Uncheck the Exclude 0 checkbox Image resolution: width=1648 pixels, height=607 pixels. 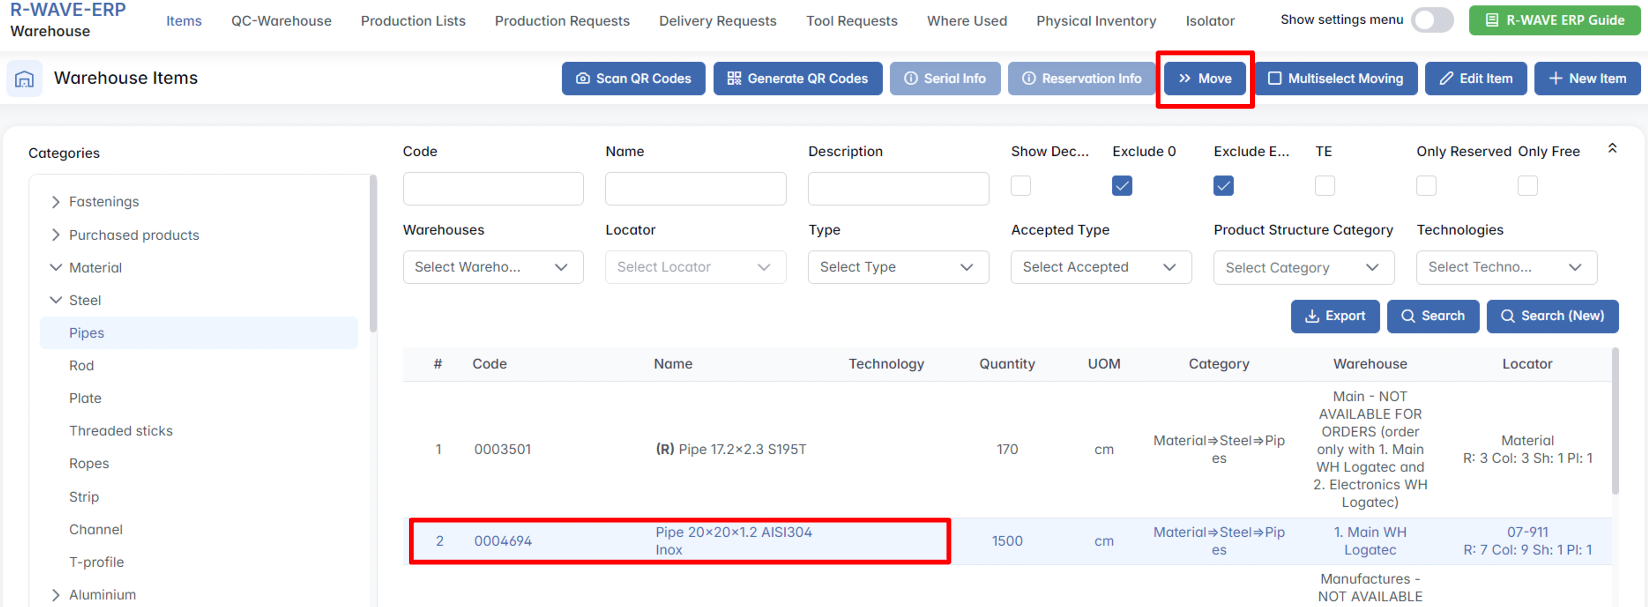point(1122,186)
